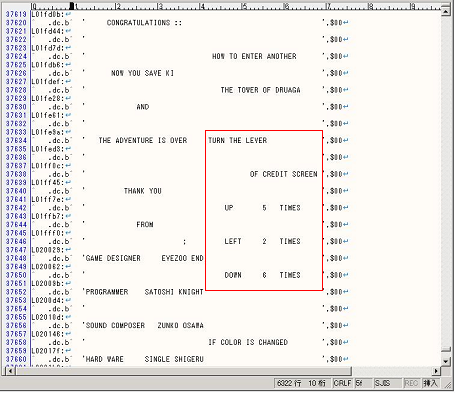
Task: Click the text GAME DESIGNER
Action: (113, 258)
